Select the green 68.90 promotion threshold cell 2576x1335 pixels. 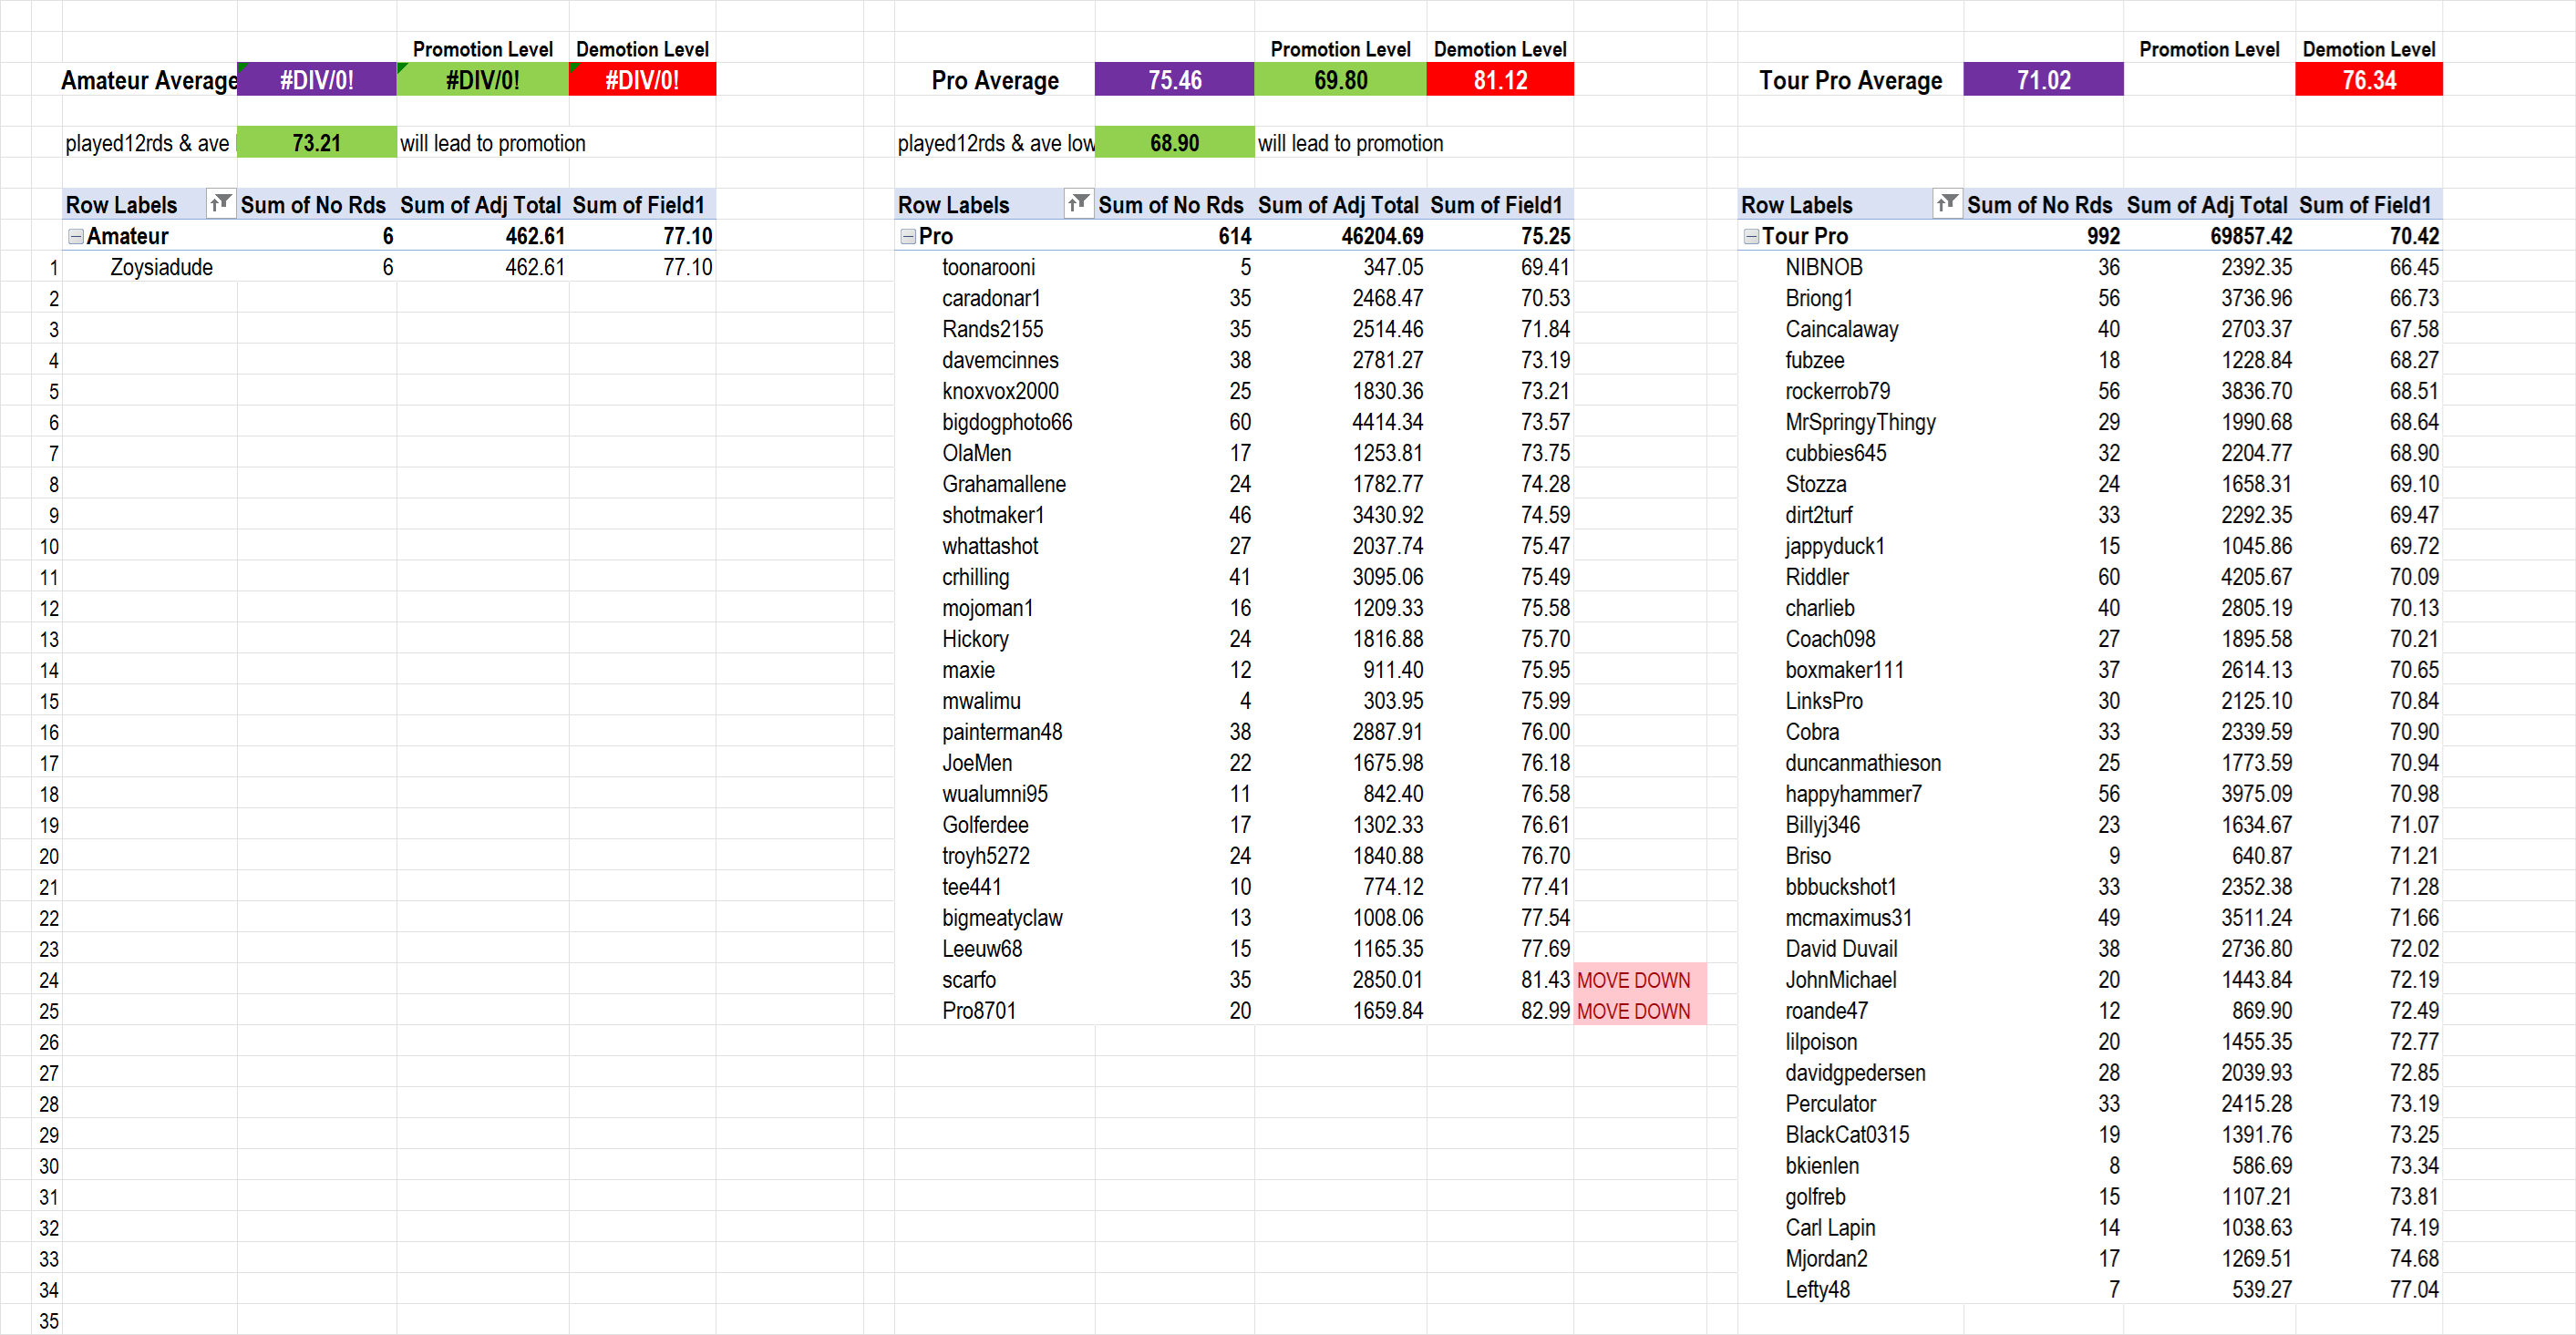pos(1173,143)
